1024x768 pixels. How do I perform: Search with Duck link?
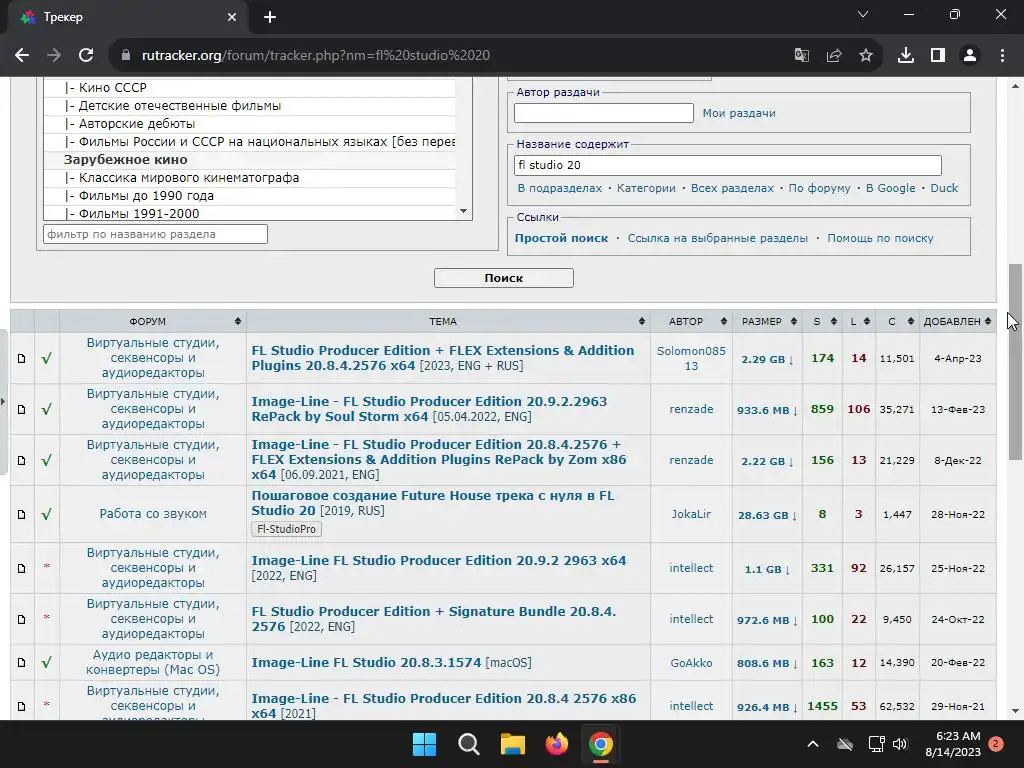(944, 188)
